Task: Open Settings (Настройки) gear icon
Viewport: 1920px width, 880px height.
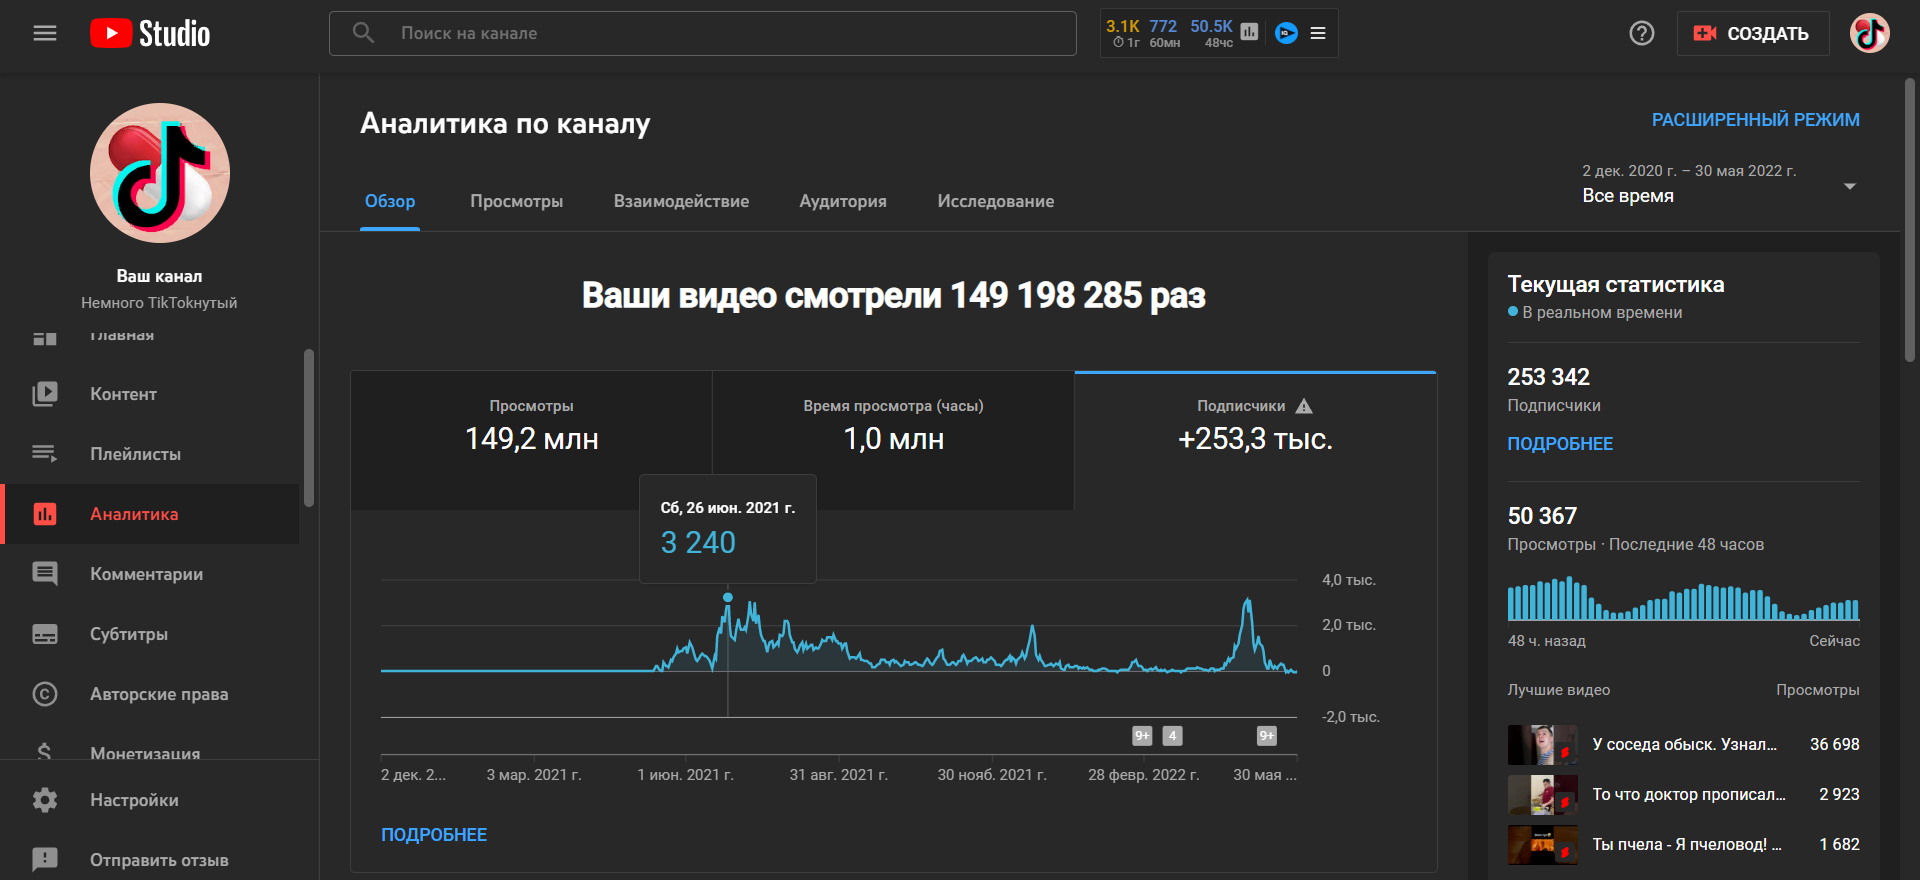Action: pos(45,800)
